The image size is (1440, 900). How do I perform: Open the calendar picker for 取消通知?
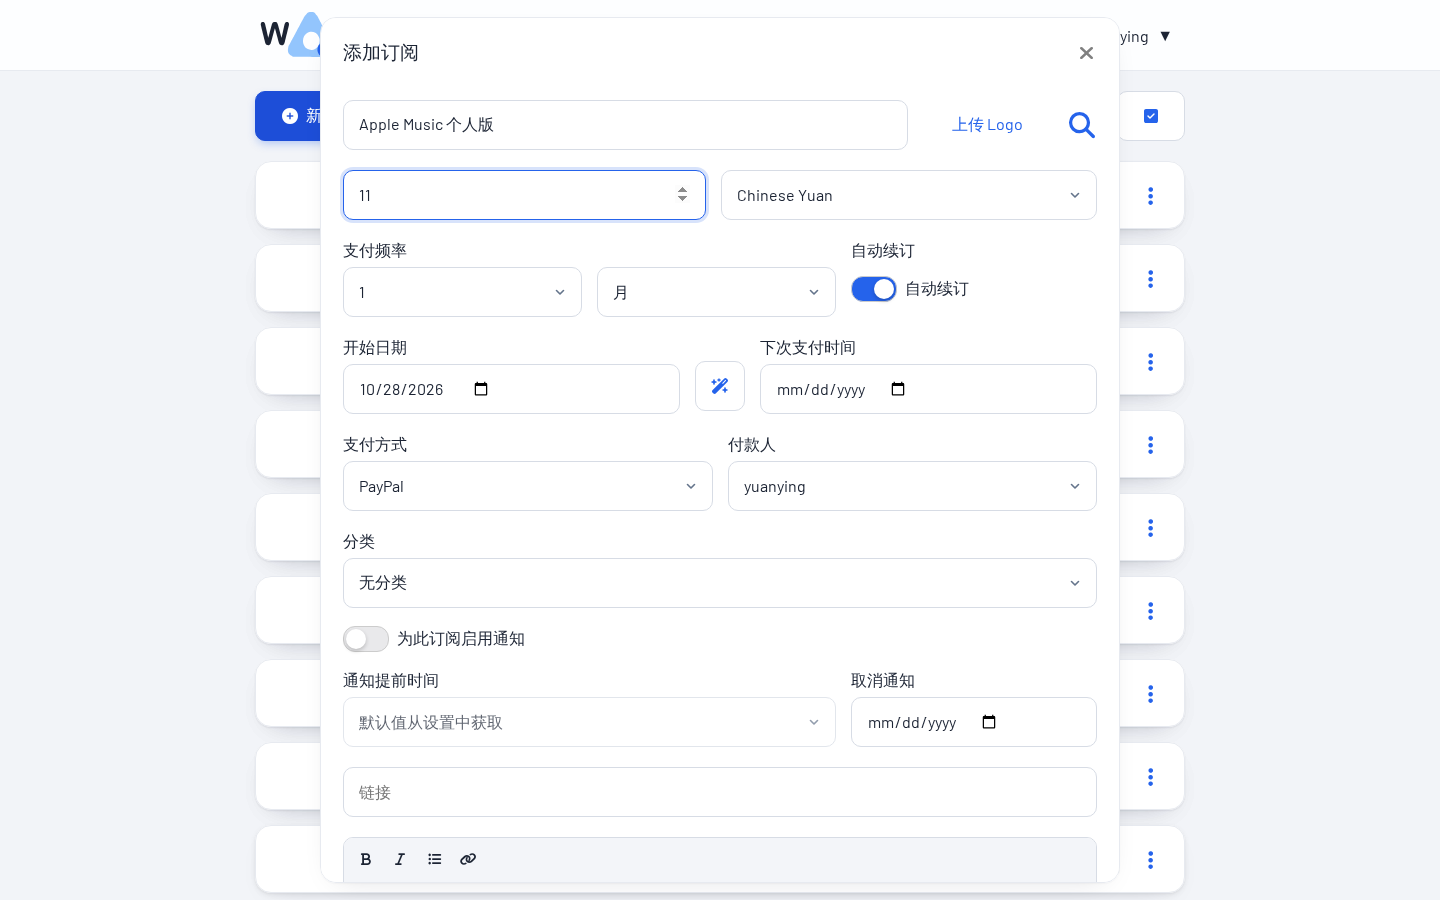tap(989, 722)
